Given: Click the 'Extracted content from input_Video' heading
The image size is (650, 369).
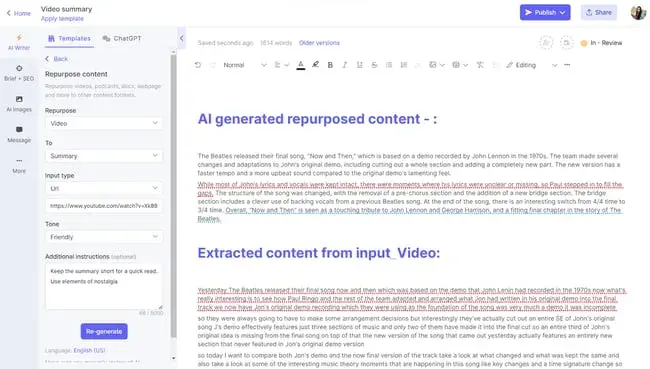Looking at the screenshot, I should 319,253.
